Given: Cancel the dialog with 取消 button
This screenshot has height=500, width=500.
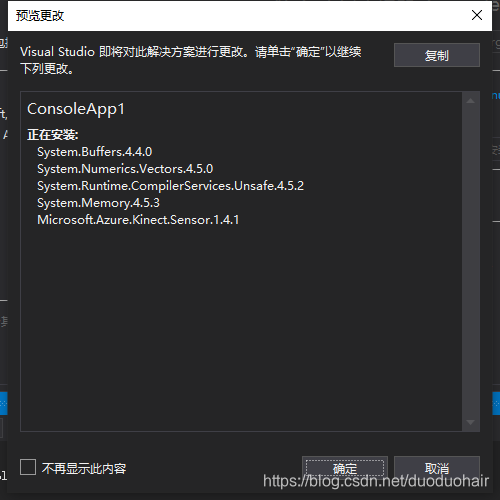Looking at the screenshot, I should [x=437, y=468].
